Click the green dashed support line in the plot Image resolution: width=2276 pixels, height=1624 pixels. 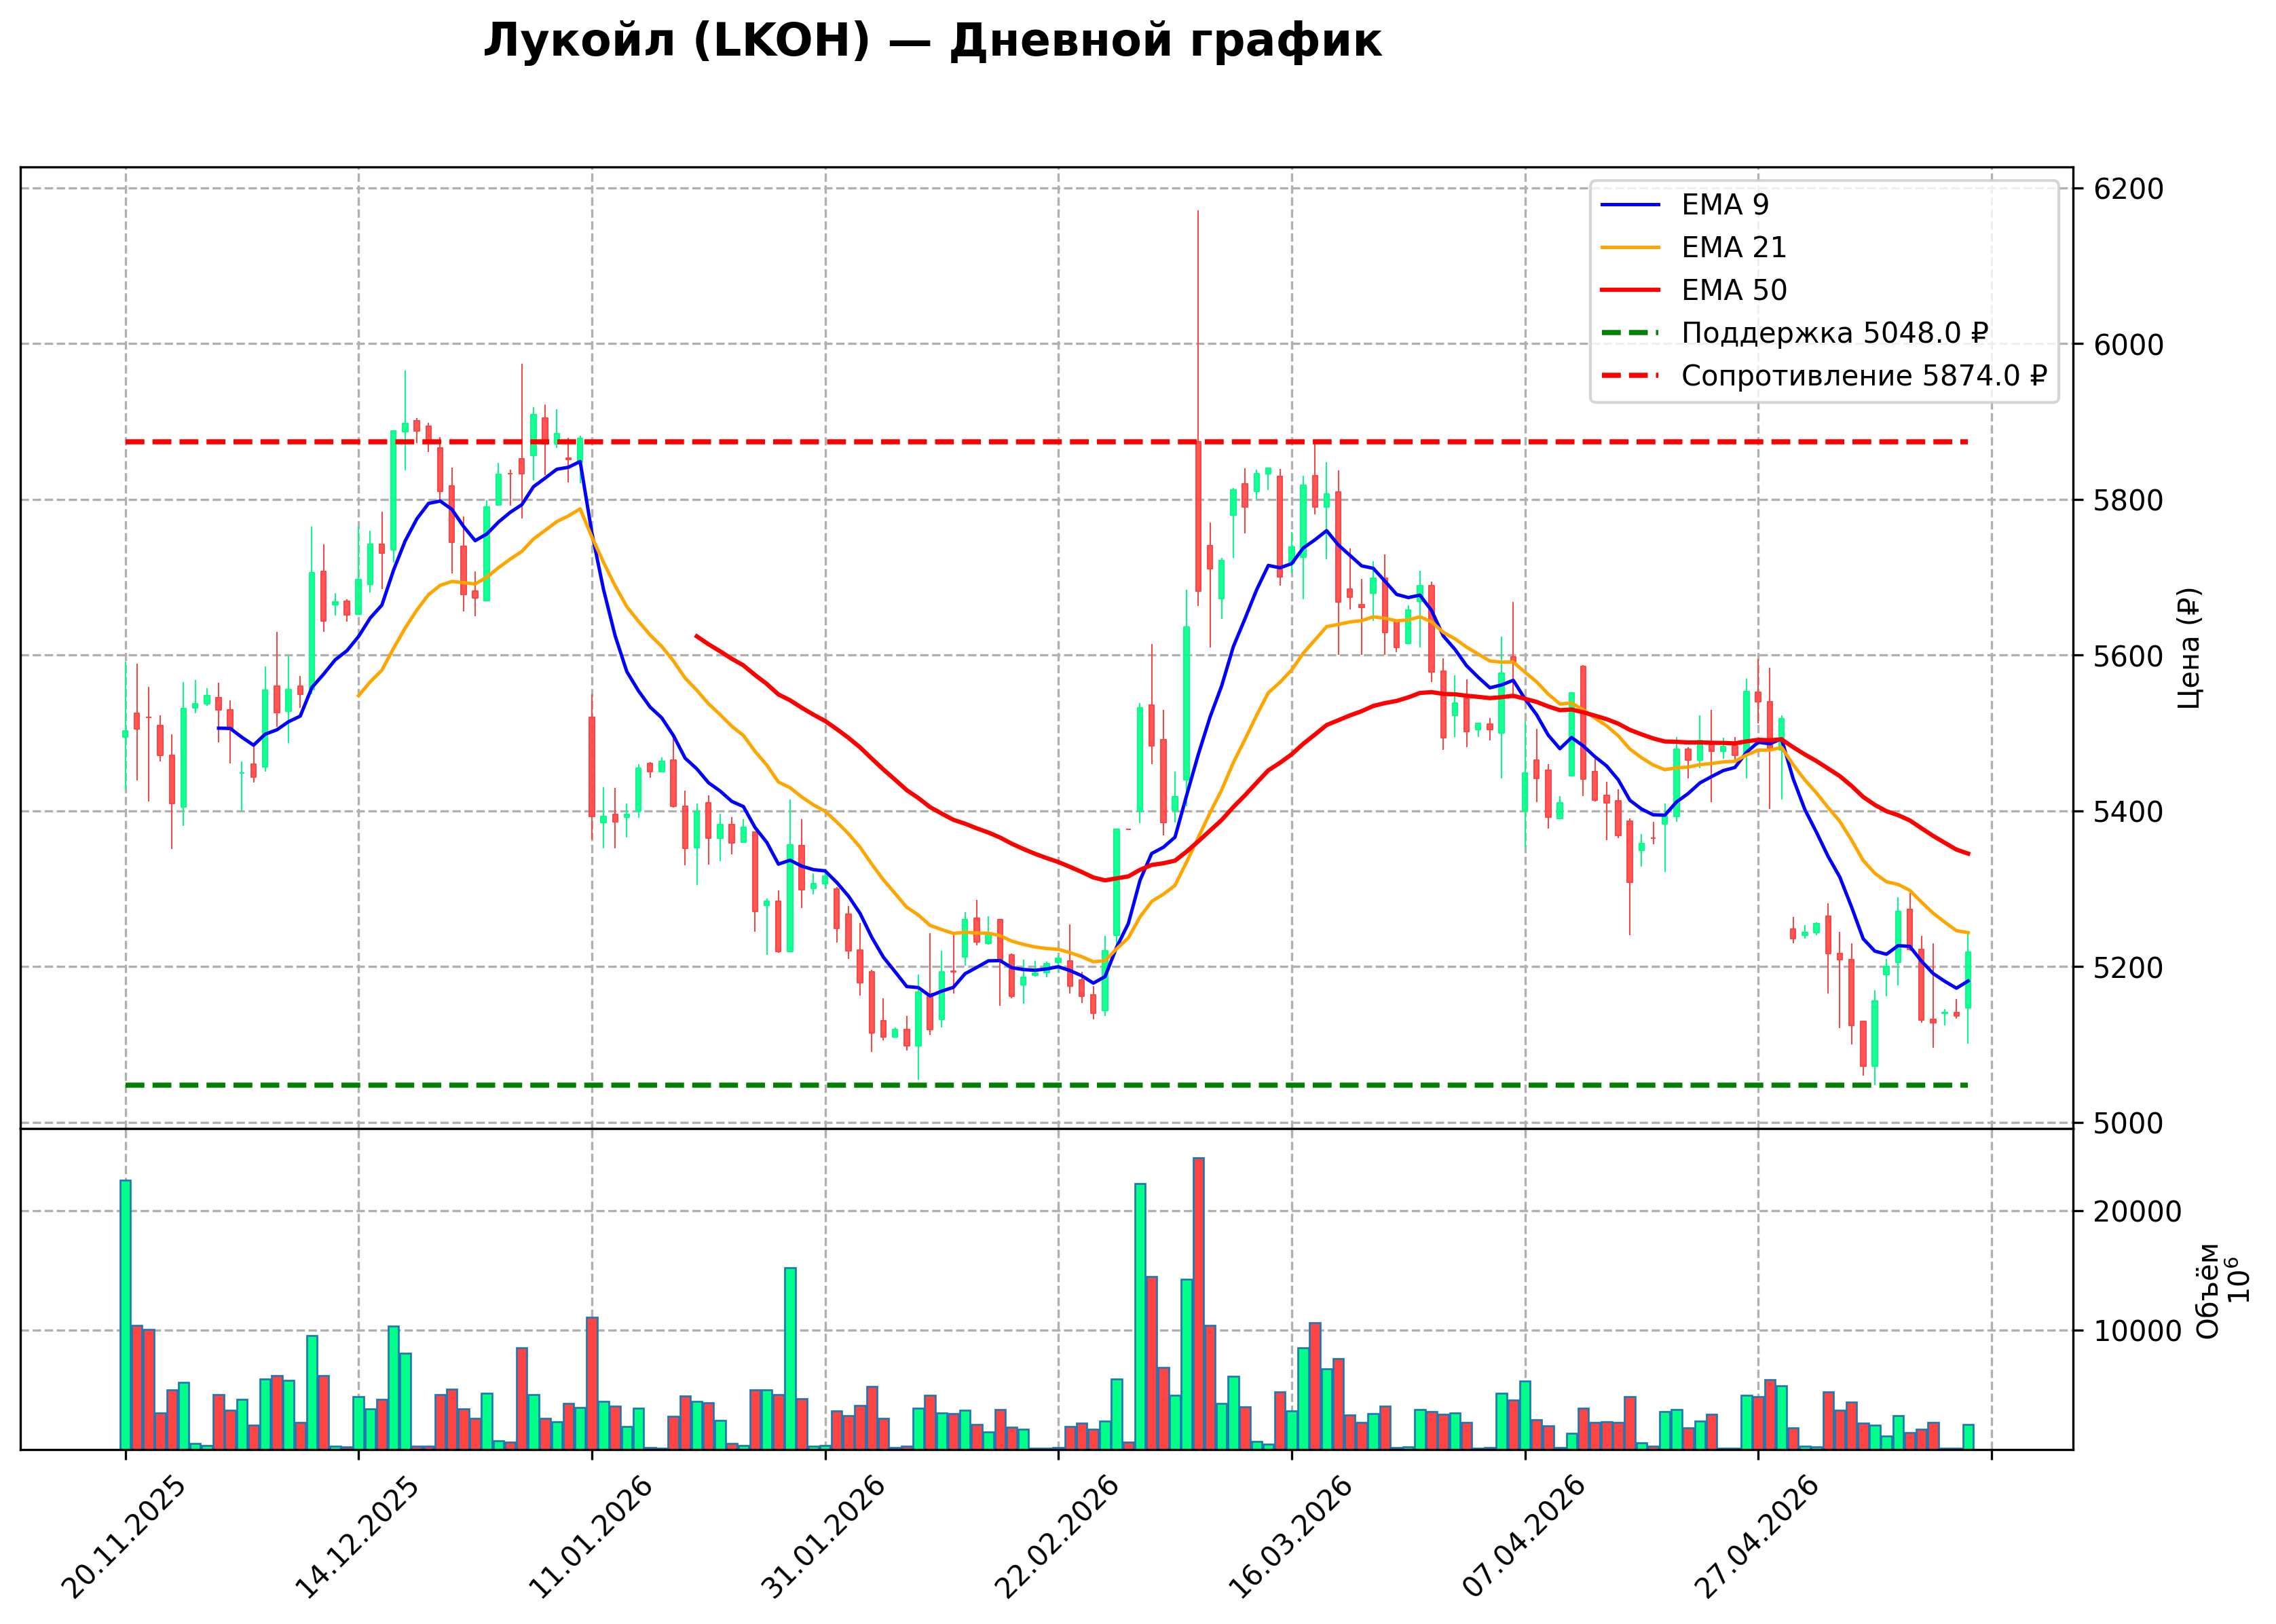pyautogui.click(x=1046, y=1085)
